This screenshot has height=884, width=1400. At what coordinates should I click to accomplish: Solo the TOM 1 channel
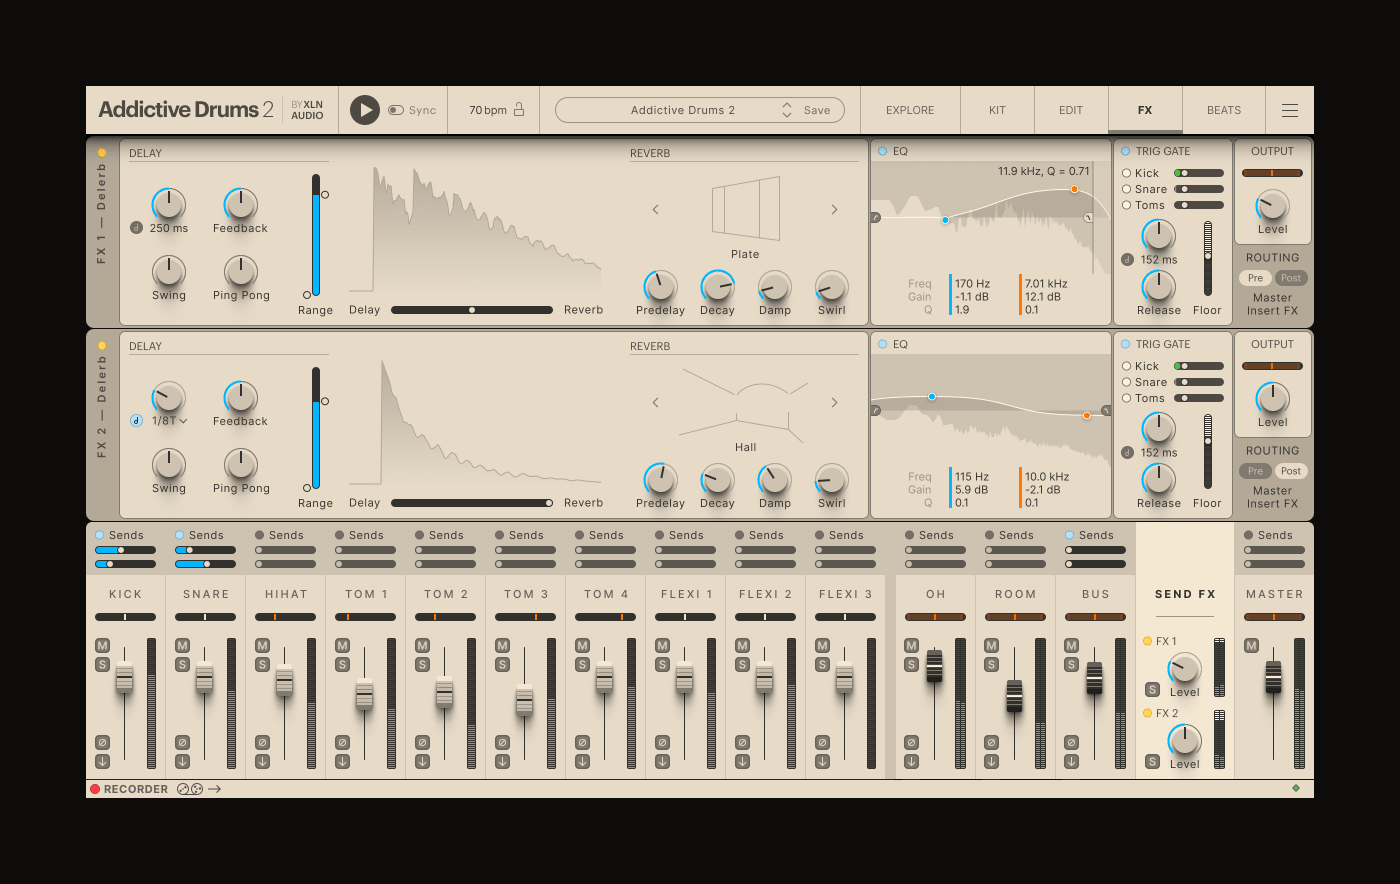tap(342, 665)
